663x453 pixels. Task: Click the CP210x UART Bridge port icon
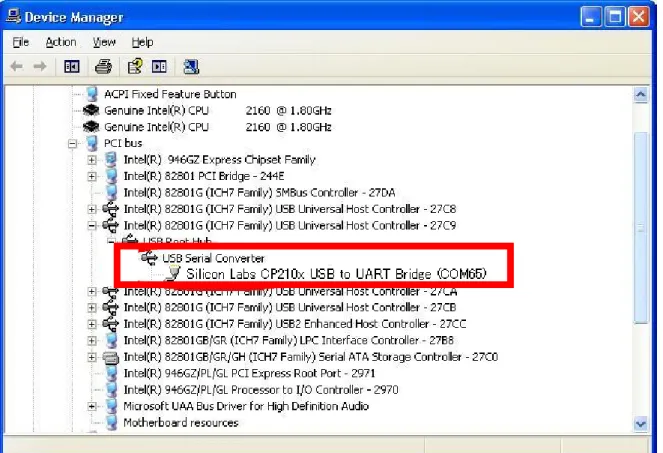173,274
